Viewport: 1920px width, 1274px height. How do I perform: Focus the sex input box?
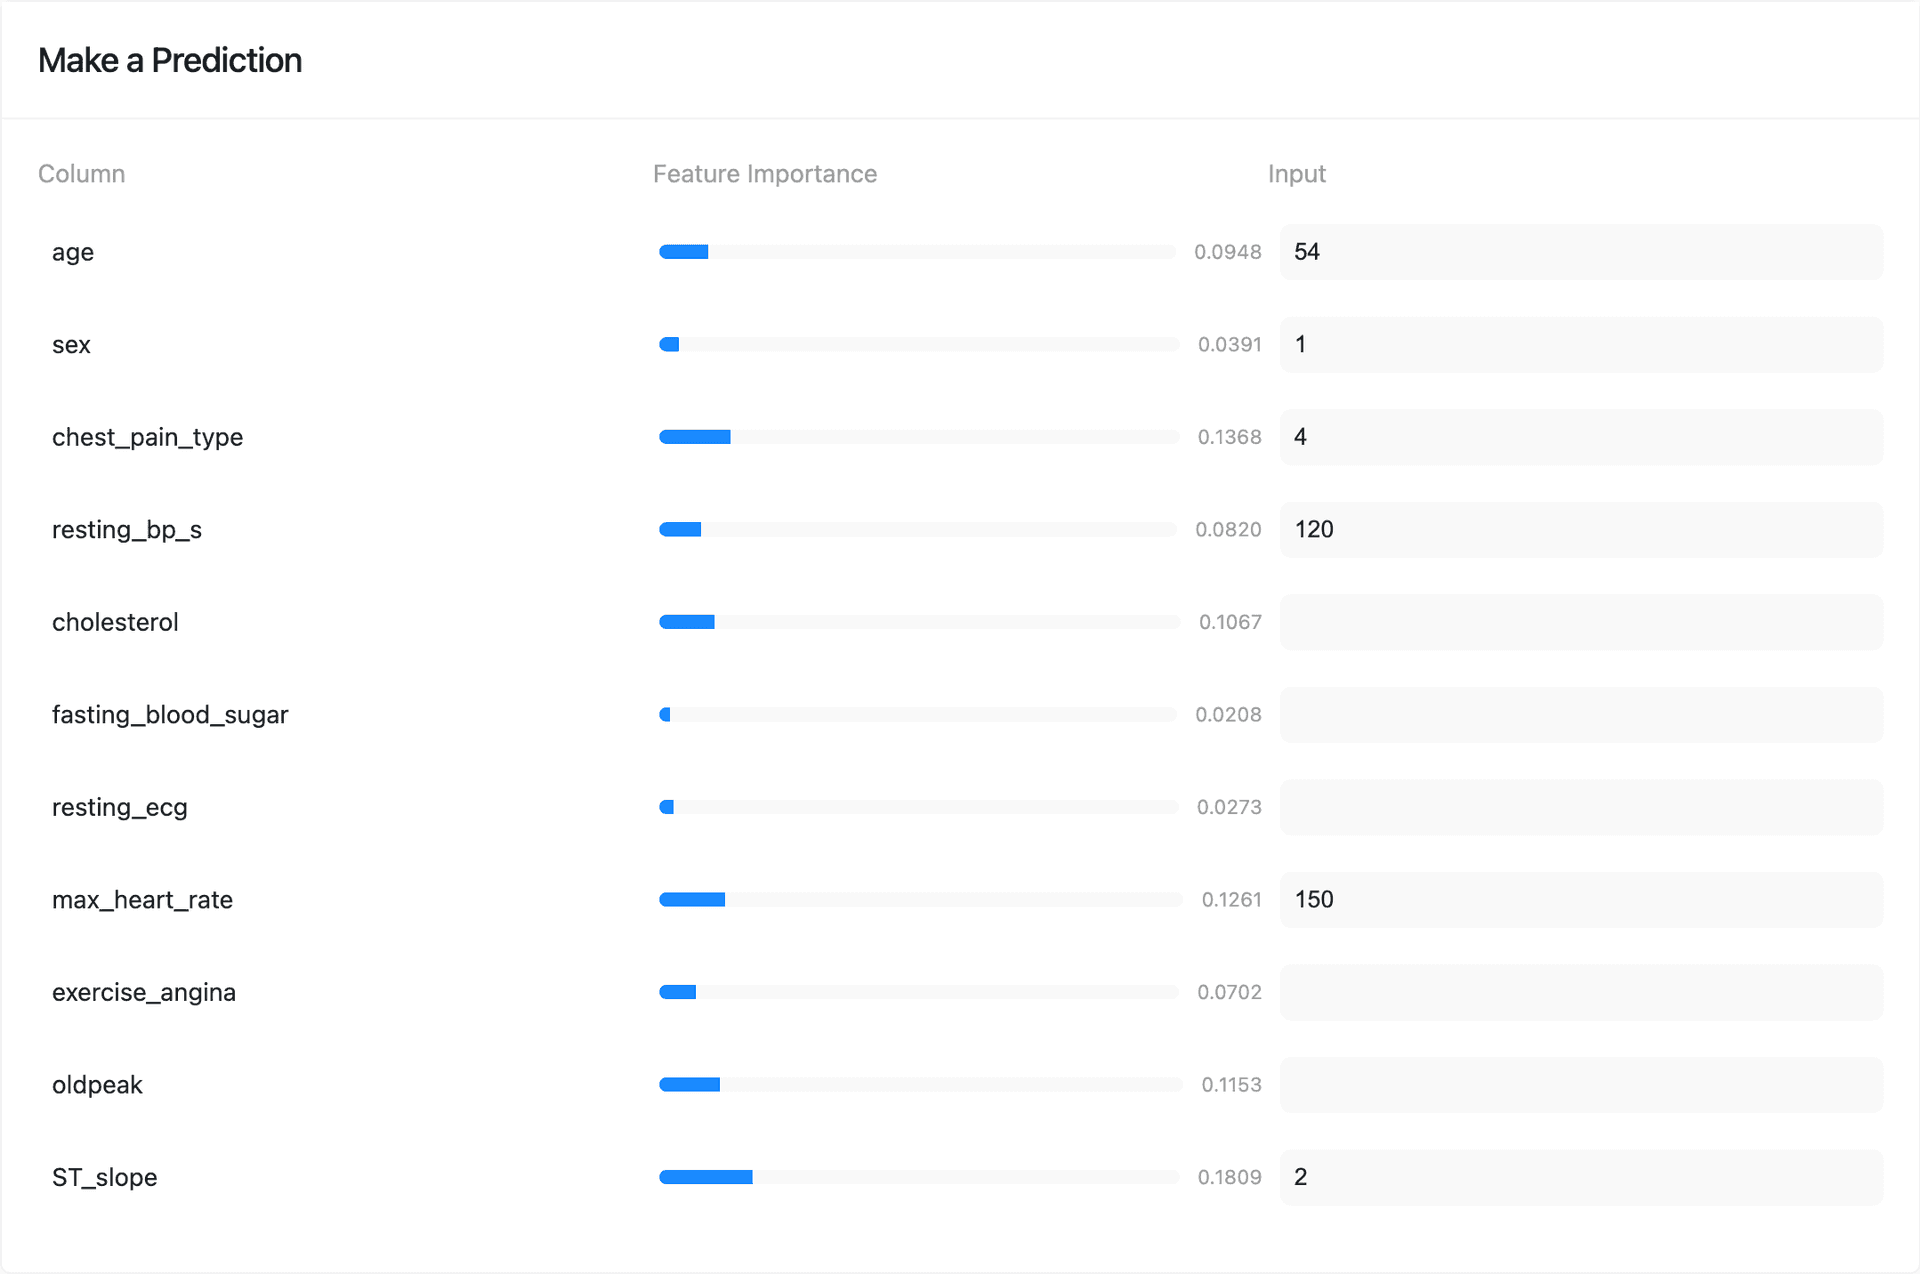click(x=1580, y=345)
